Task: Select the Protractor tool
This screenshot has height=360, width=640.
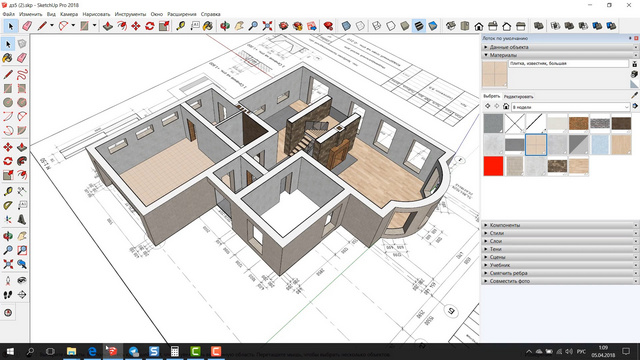Action: pyautogui.click(x=8, y=205)
